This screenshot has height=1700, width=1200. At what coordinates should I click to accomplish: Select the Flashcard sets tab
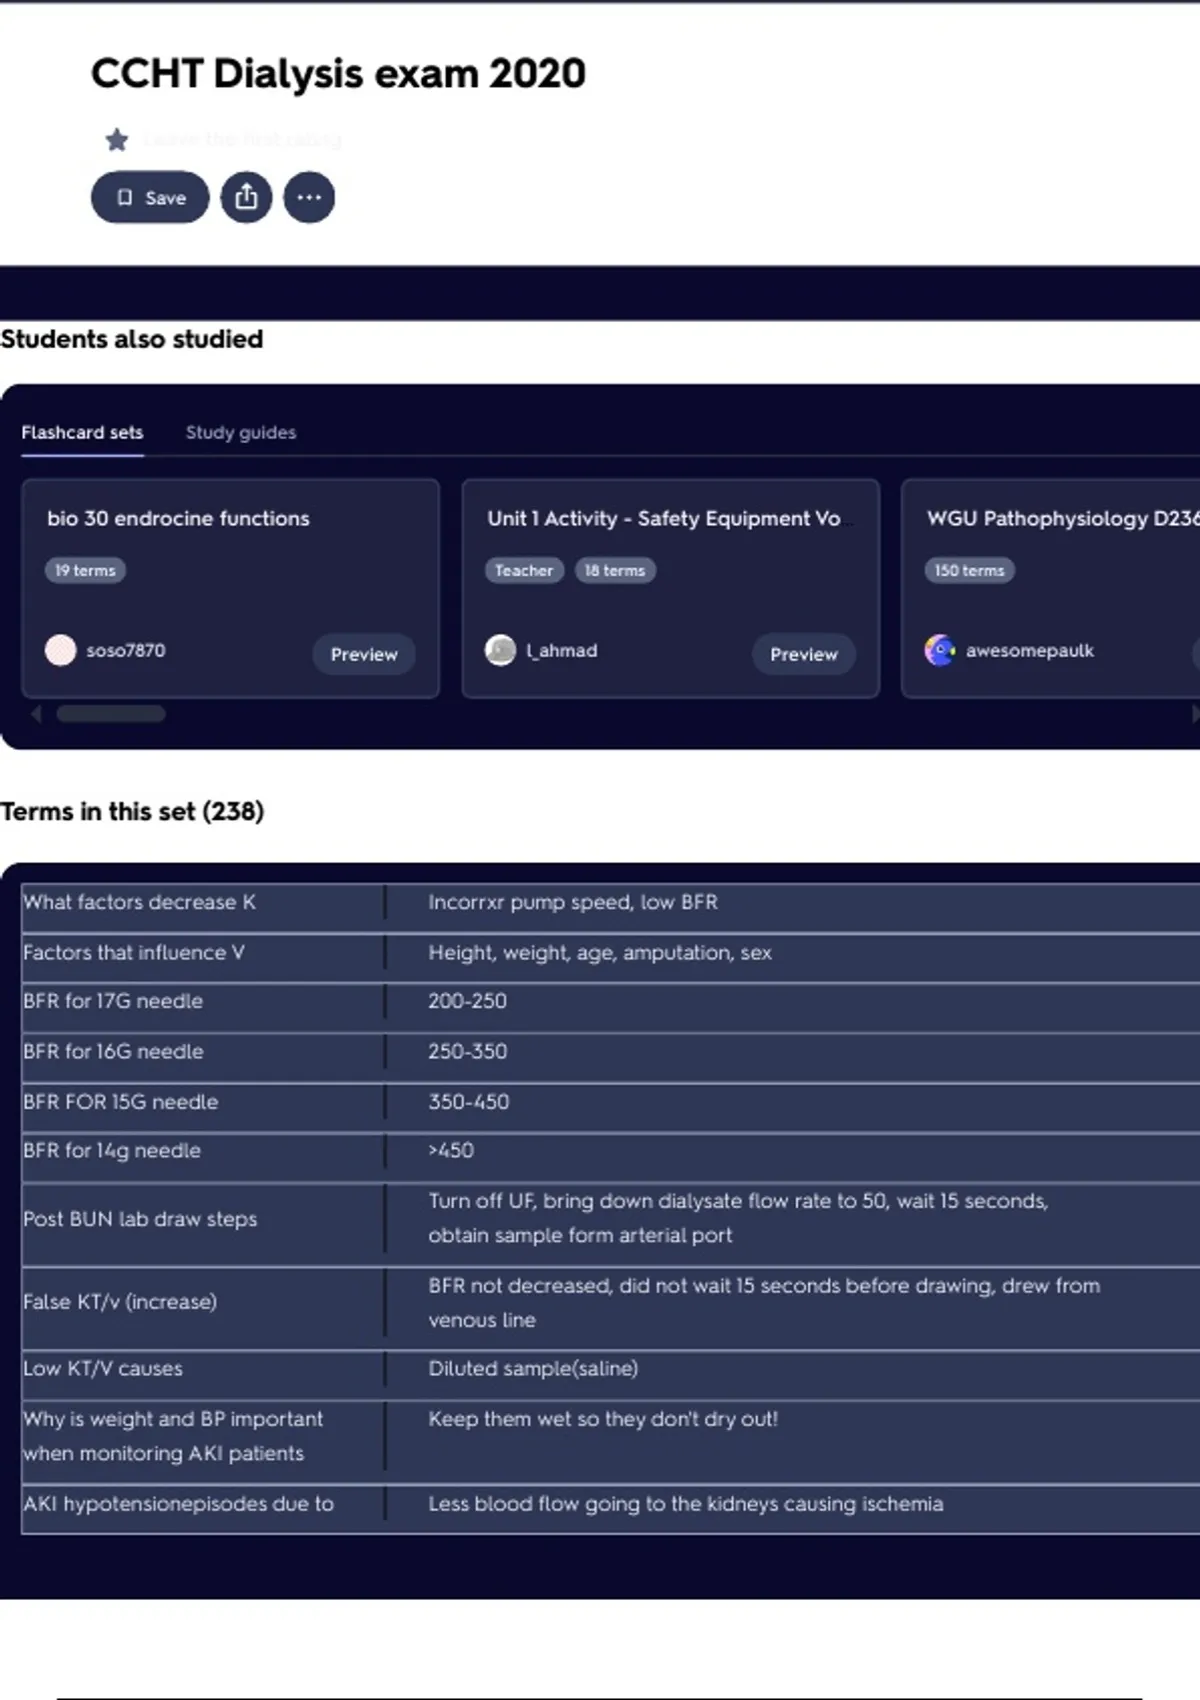82,433
